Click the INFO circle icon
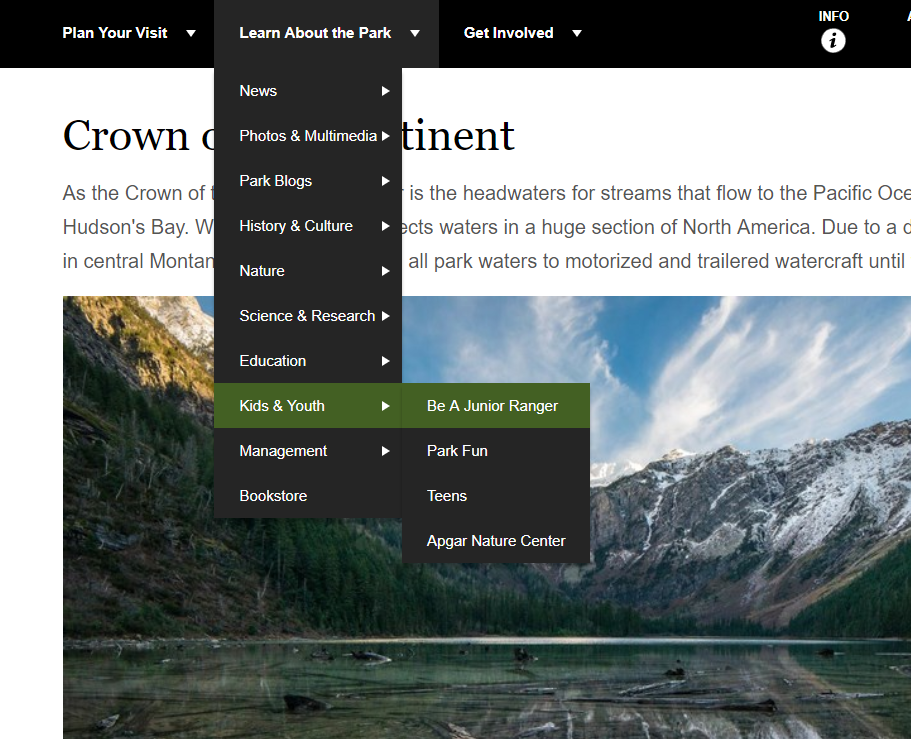Viewport: 911px width, 739px height. [x=833, y=41]
